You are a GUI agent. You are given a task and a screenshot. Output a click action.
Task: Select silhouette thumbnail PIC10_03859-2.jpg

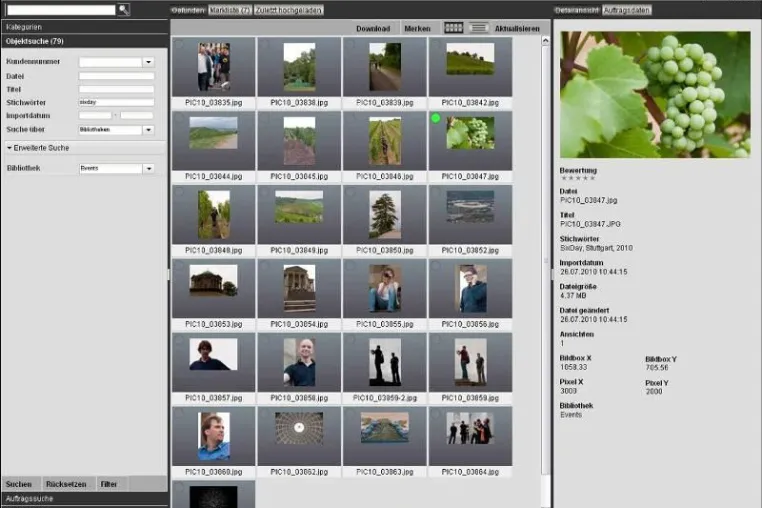pos(385,363)
